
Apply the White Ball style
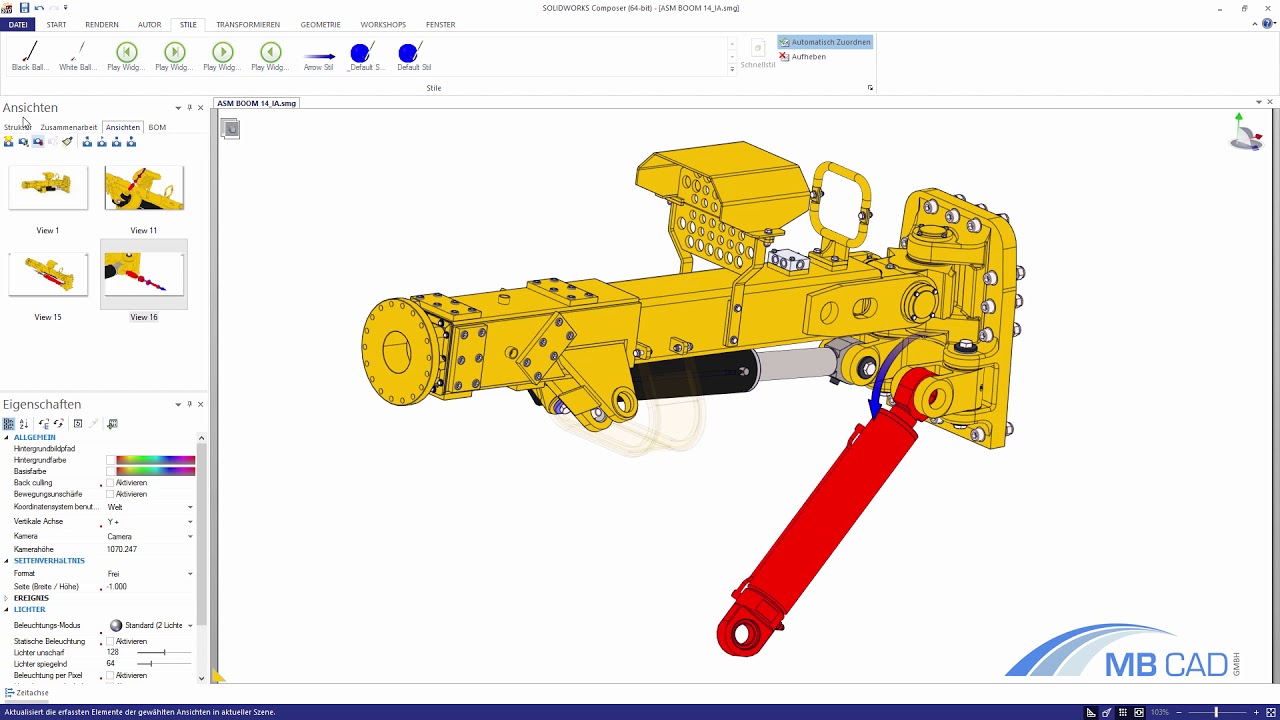pos(78,56)
